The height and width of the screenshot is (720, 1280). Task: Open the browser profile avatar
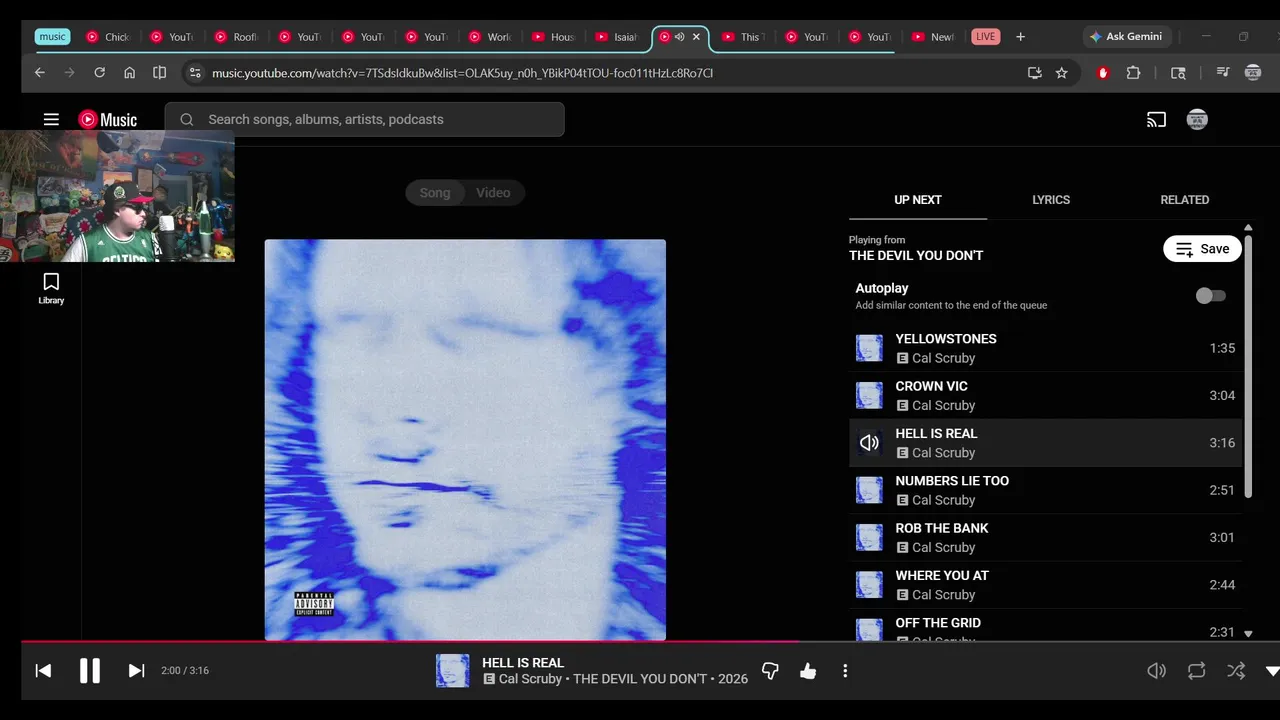1252,73
